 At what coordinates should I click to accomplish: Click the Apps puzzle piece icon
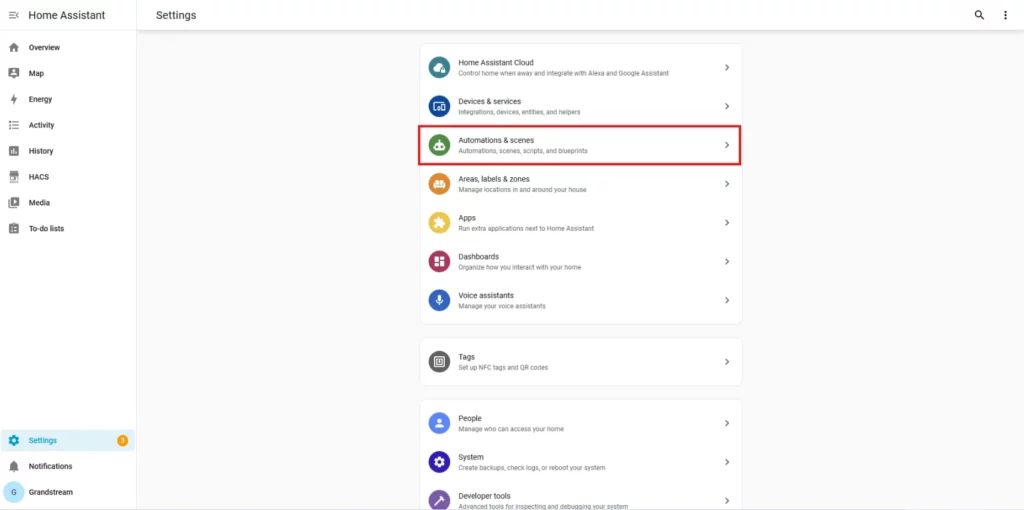pos(440,223)
